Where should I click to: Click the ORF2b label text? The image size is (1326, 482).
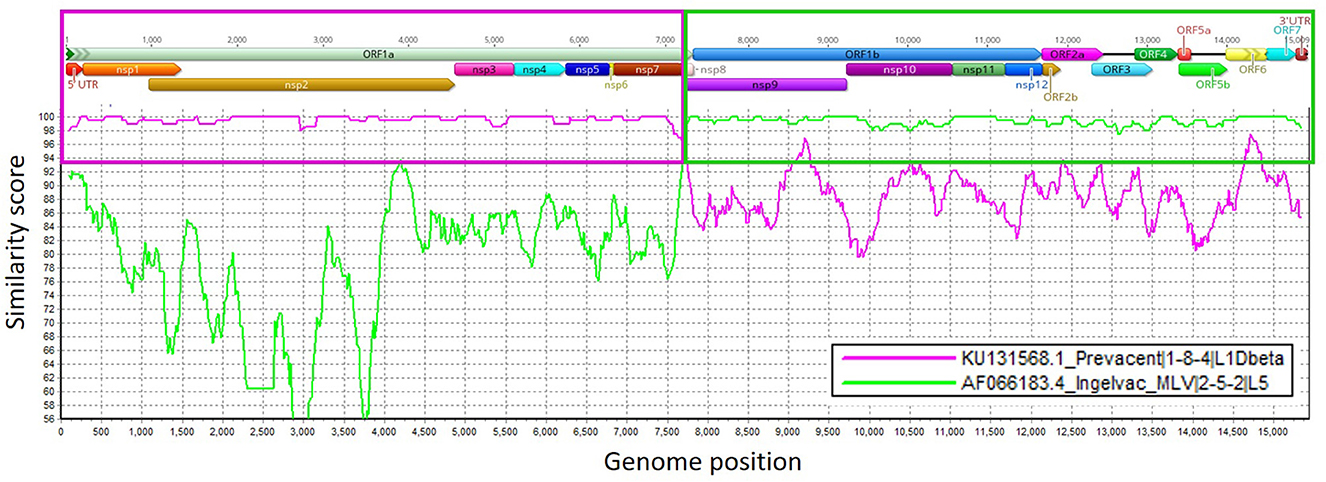[x=1060, y=98]
